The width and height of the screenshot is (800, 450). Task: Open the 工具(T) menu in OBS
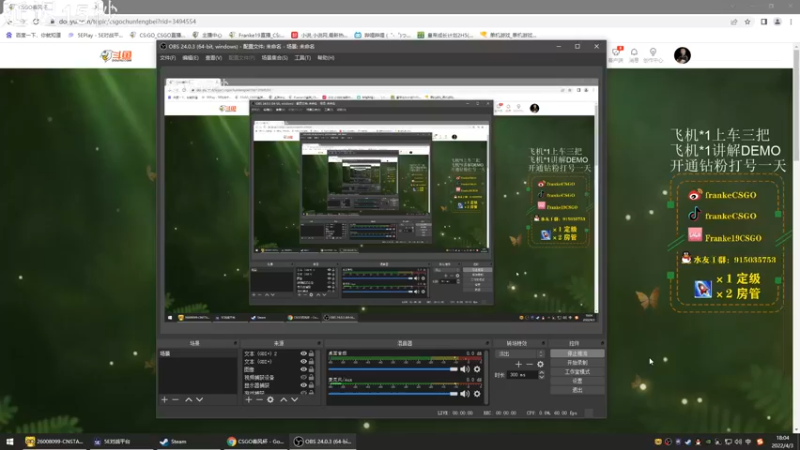pos(303,58)
